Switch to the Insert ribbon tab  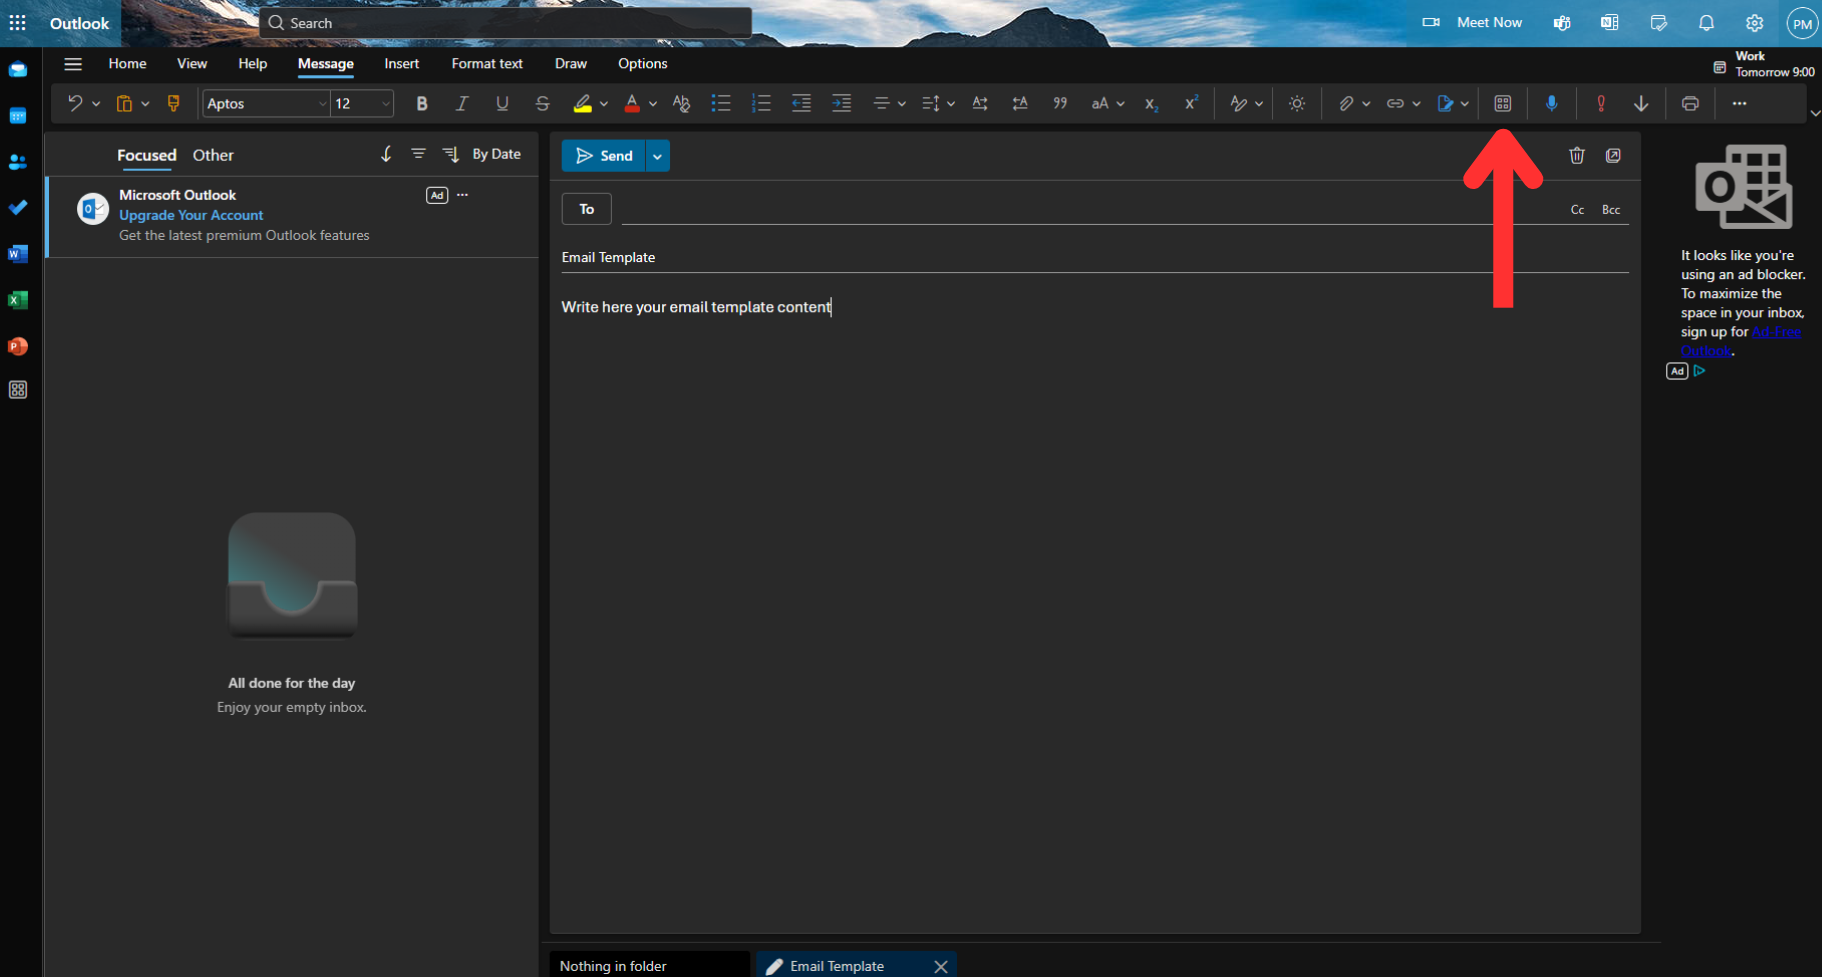(402, 63)
